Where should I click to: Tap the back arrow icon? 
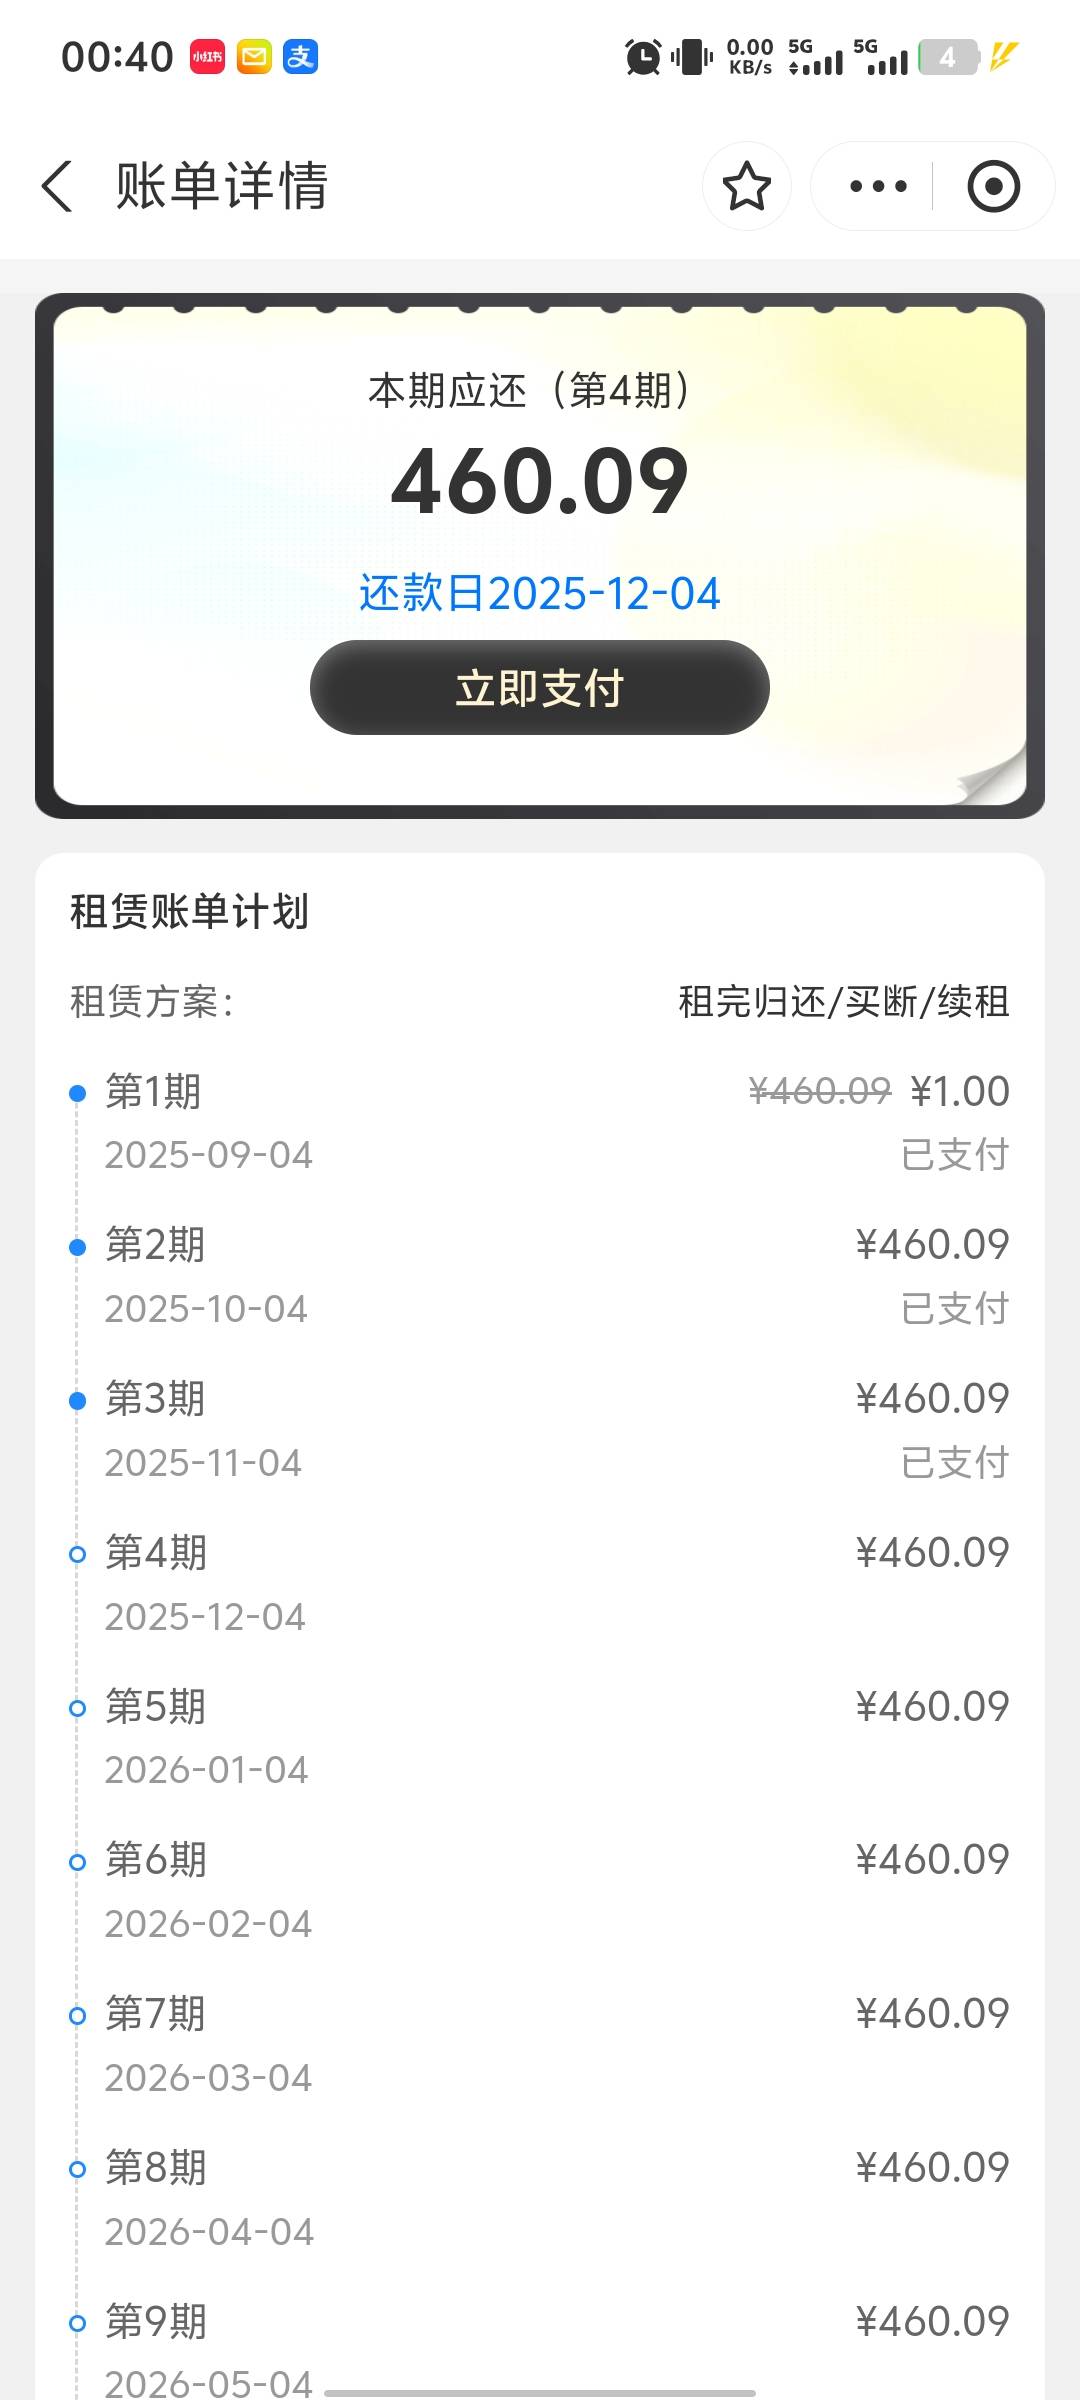click(x=58, y=186)
